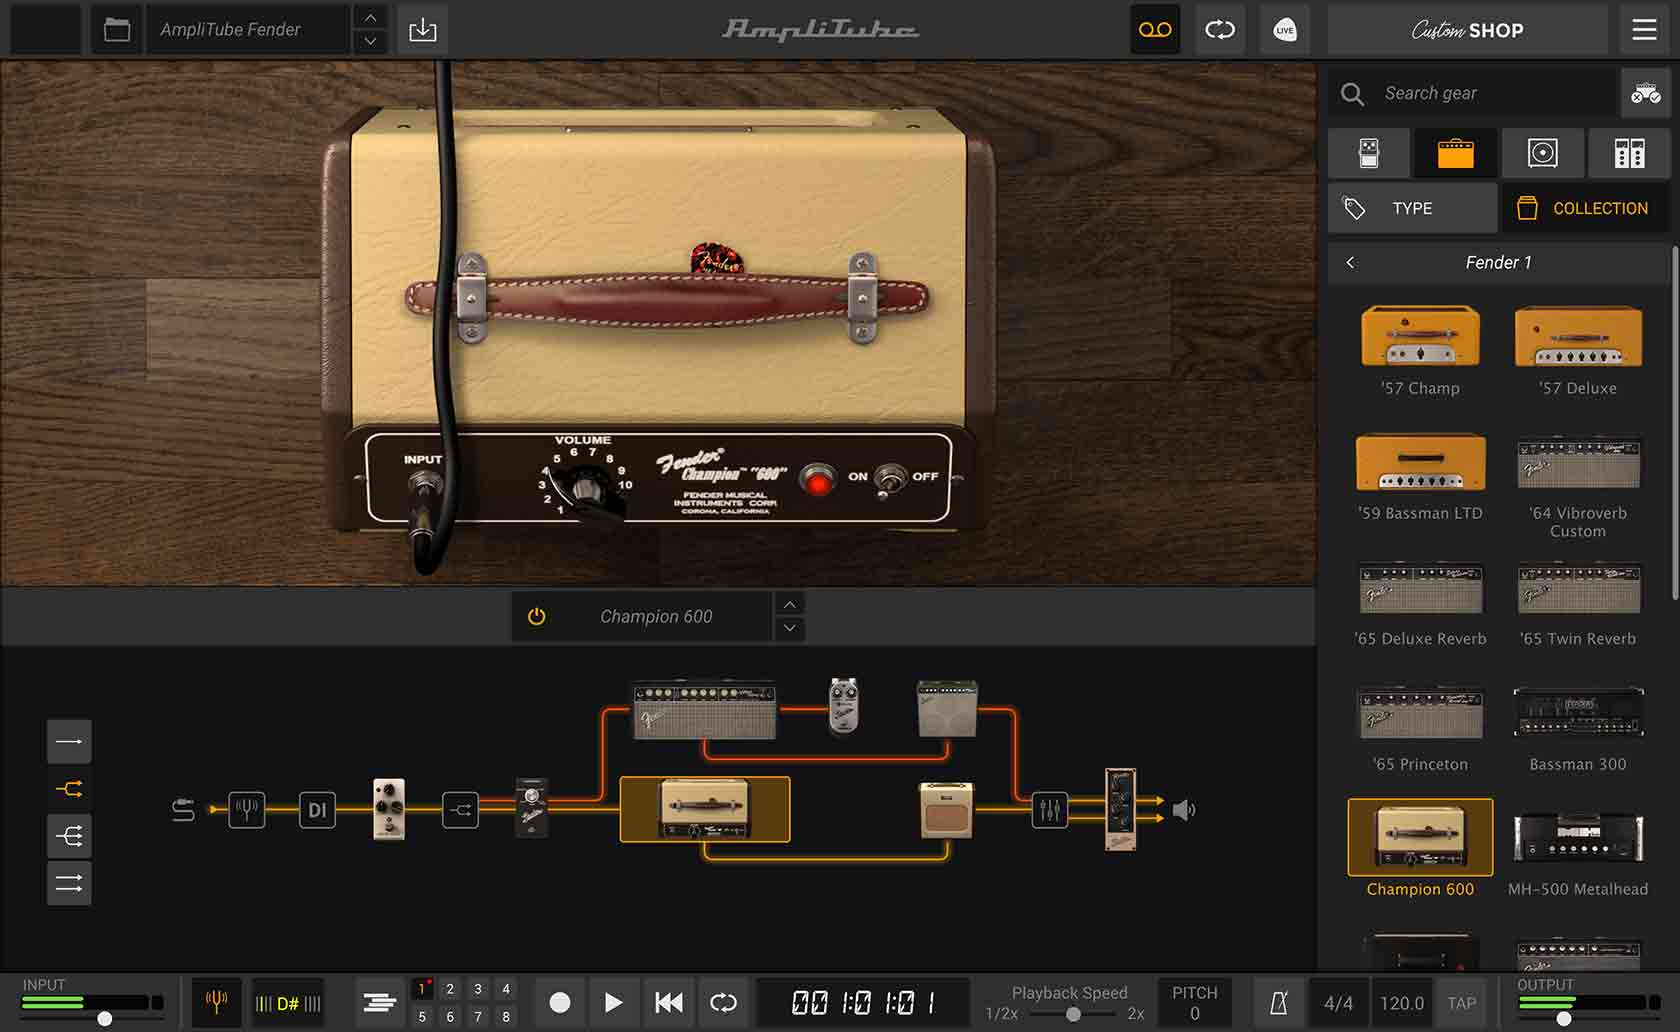The image size is (1680, 1032).
Task: Select the DI block in the chain
Action: point(317,809)
